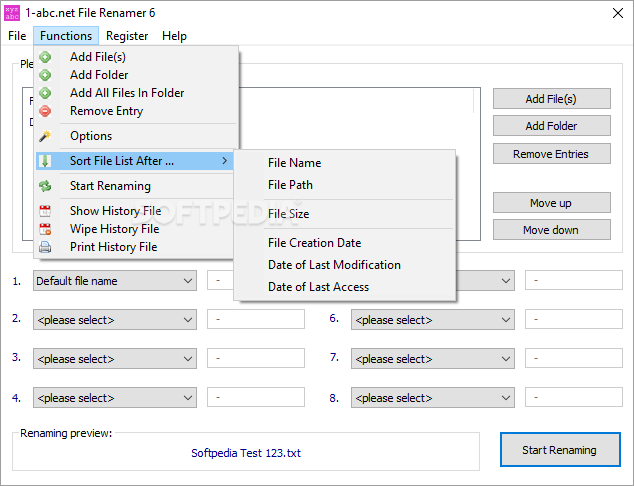
Task: Click the big Start Renaming button
Action: [x=560, y=450]
